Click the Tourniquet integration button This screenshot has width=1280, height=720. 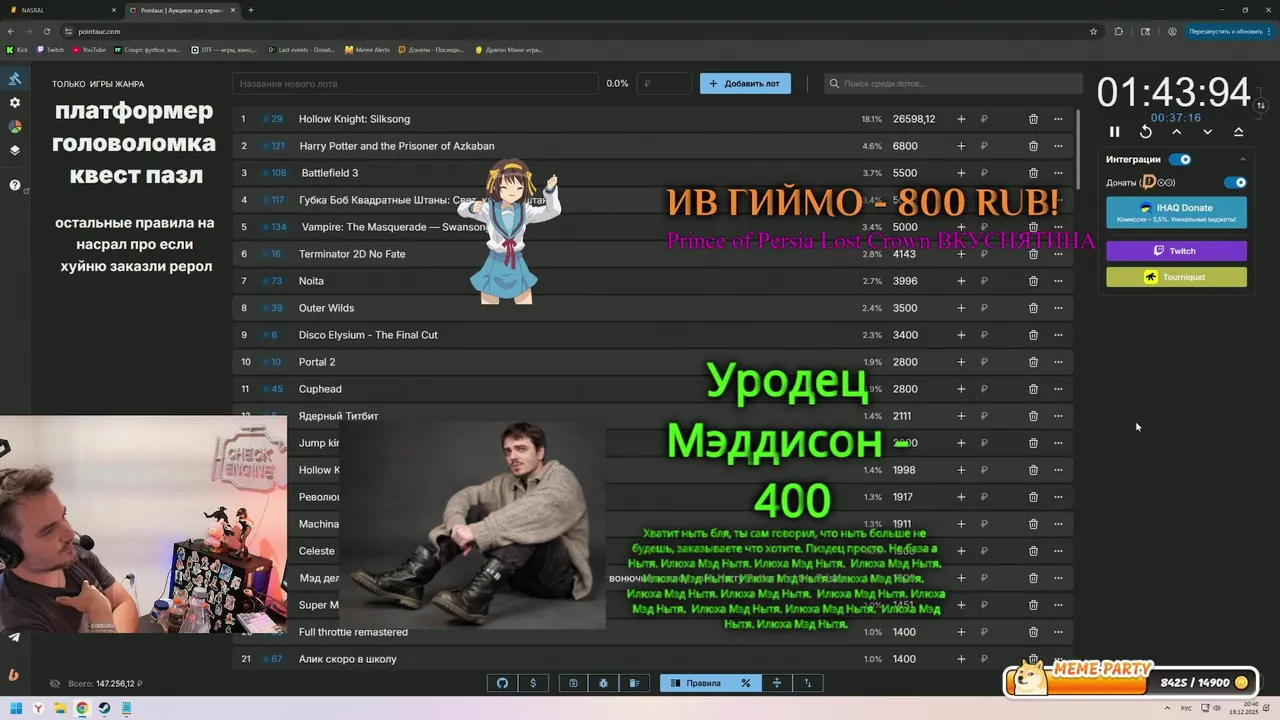point(1176,277)
